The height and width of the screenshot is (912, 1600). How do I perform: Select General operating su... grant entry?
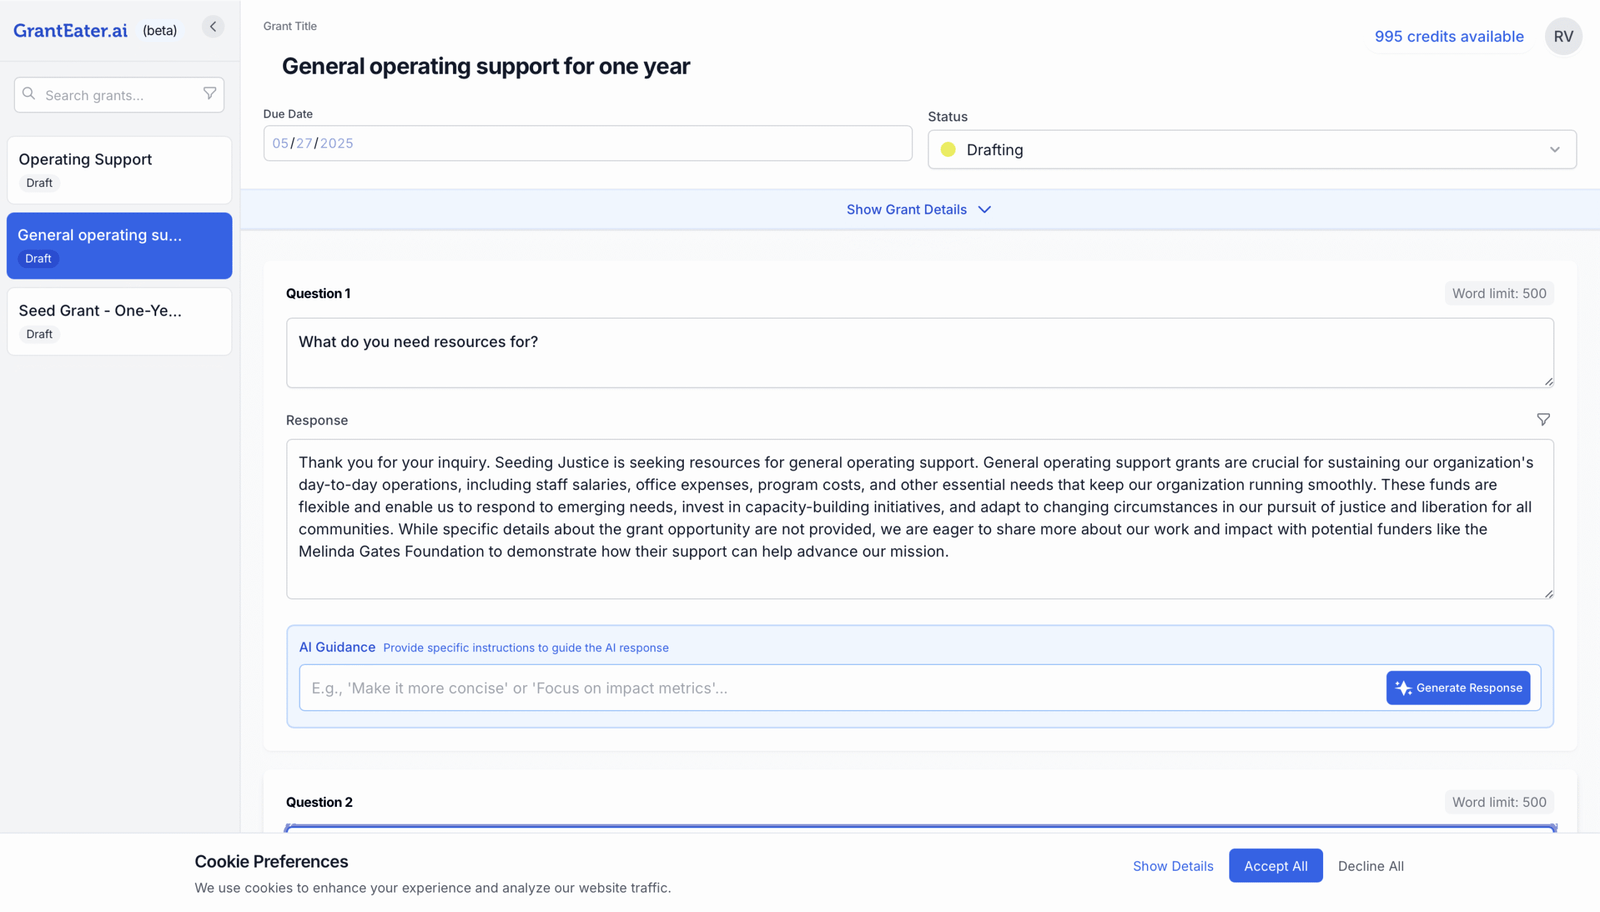(x=120, y=246)
